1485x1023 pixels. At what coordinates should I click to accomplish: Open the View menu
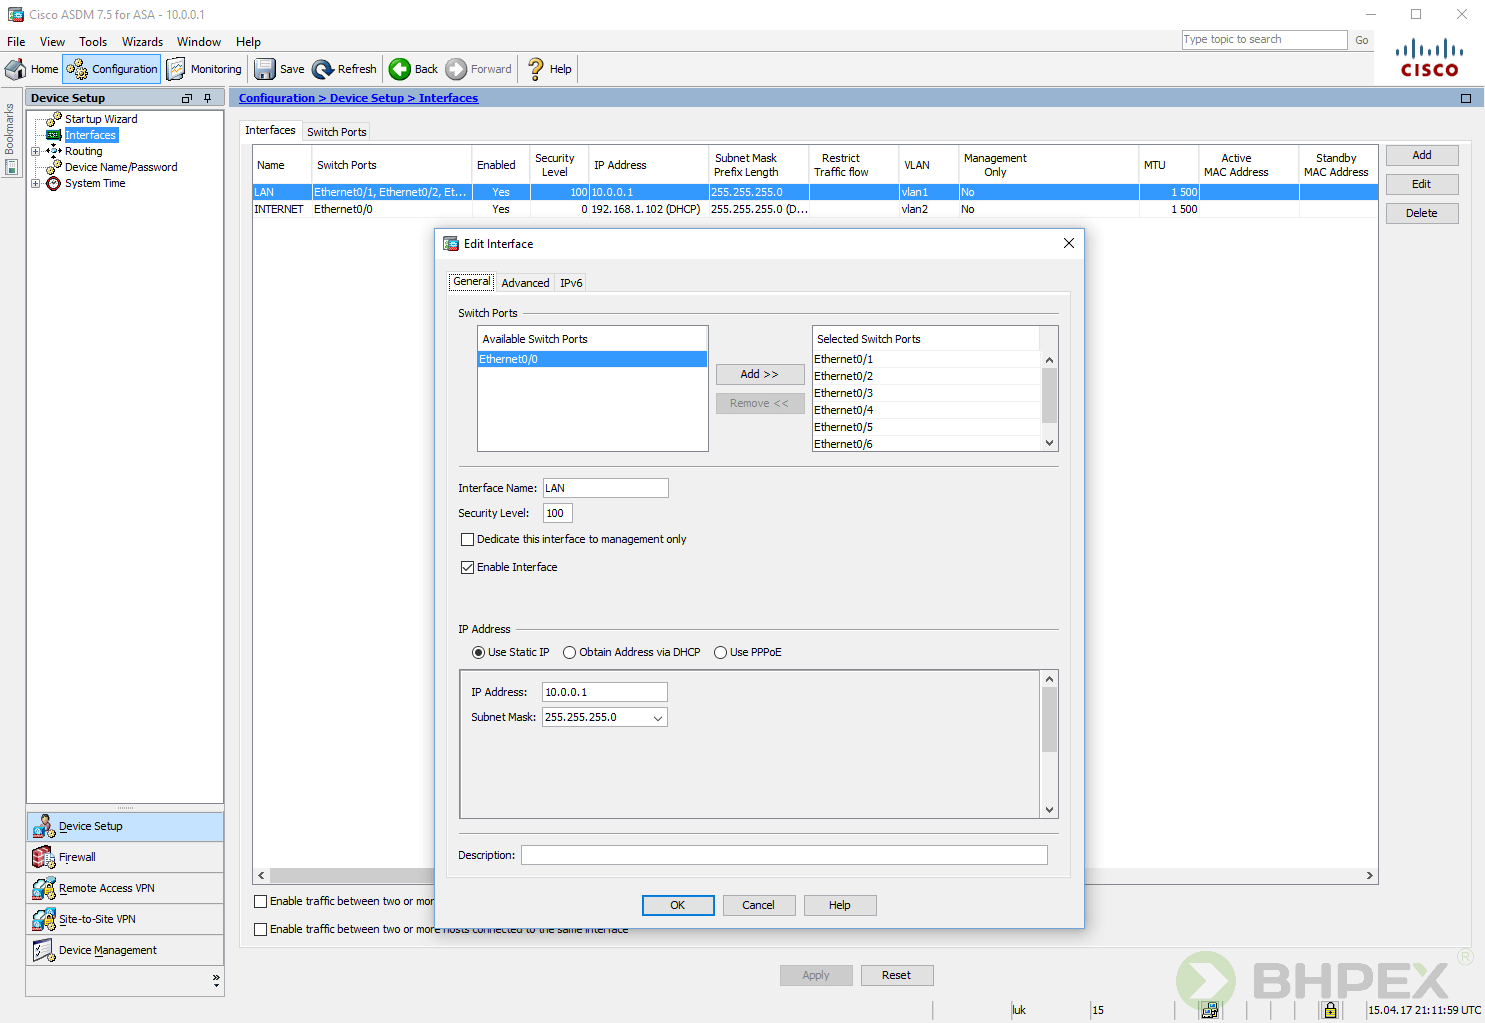(x=52, y=42)
